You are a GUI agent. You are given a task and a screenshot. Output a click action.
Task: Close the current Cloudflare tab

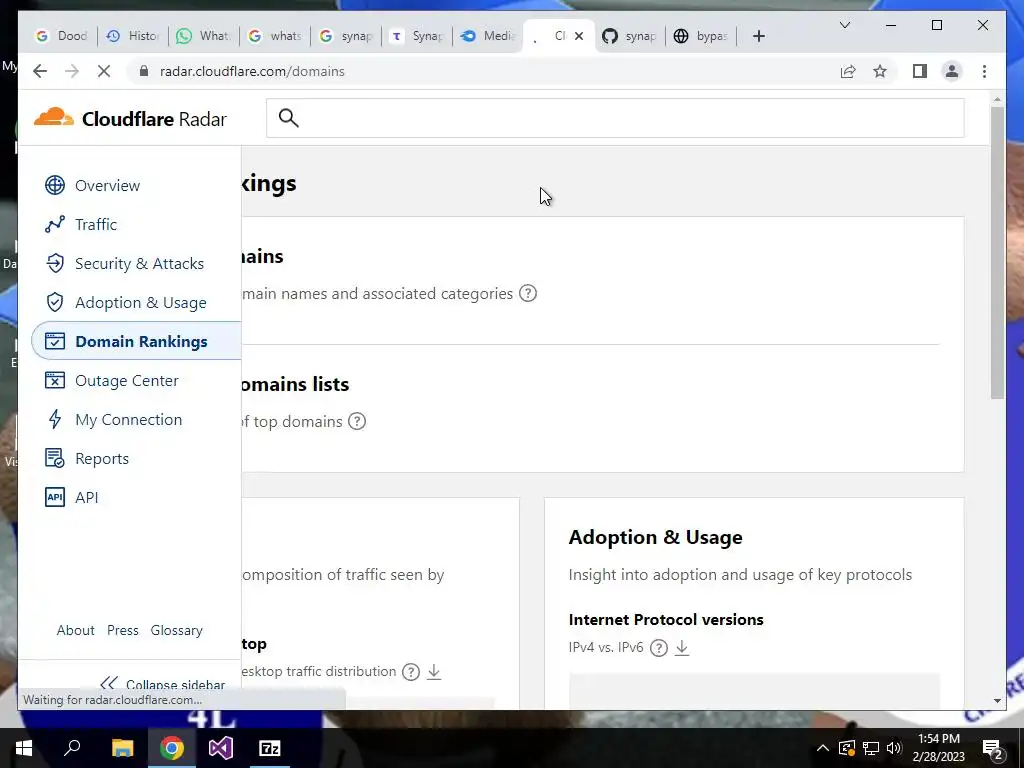[579, 36]
